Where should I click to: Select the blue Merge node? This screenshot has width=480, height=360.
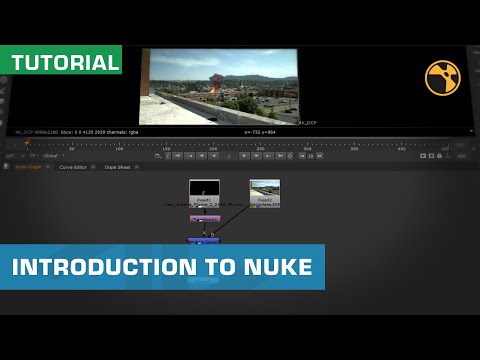(203, 241)
